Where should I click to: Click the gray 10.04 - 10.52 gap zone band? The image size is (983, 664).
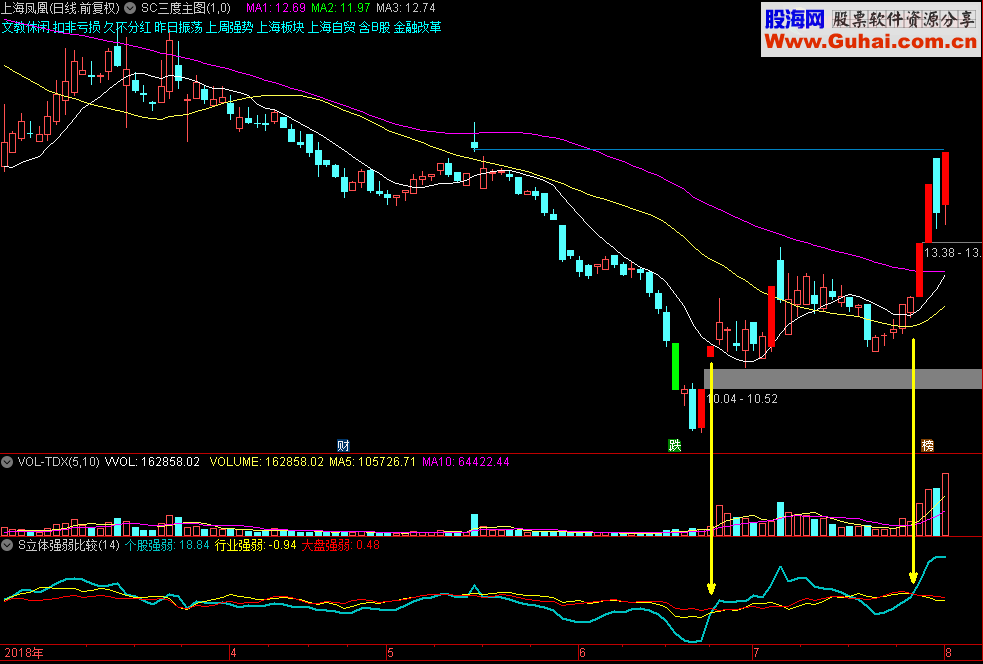(x=843, y=379)
